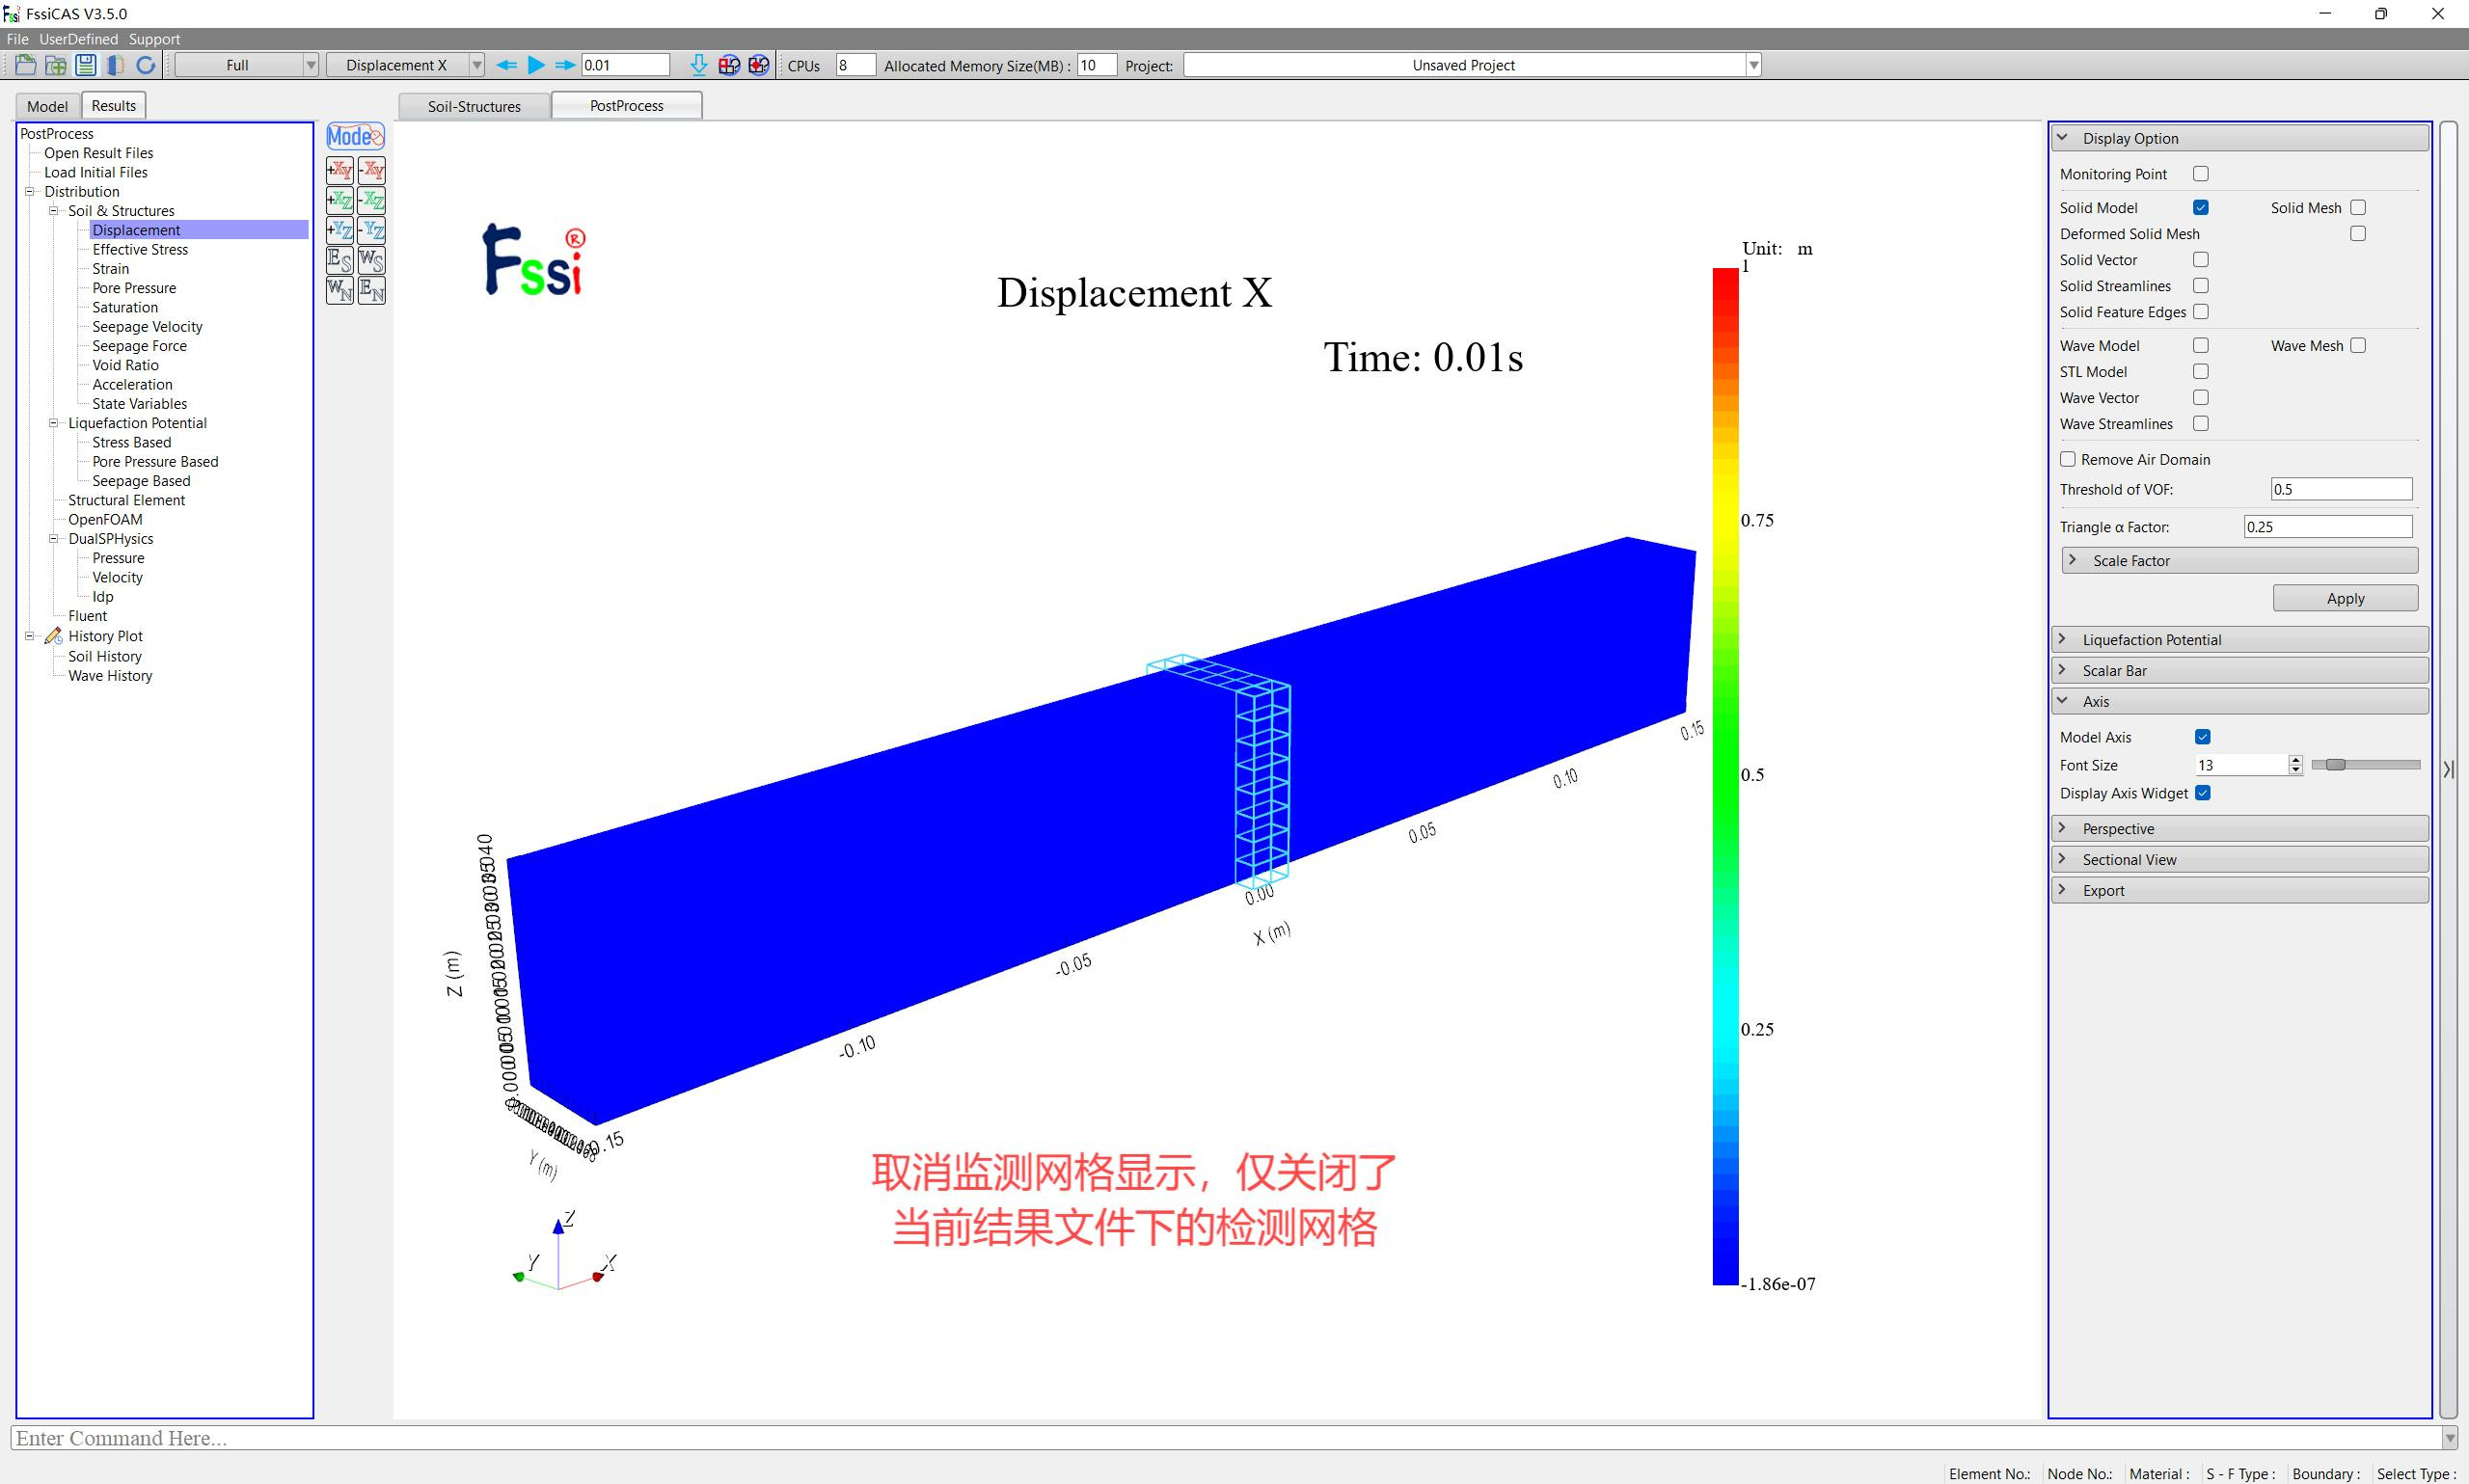2469x1484 pixels.
Task: Click the open project folder icon
Action: point(26,65)
